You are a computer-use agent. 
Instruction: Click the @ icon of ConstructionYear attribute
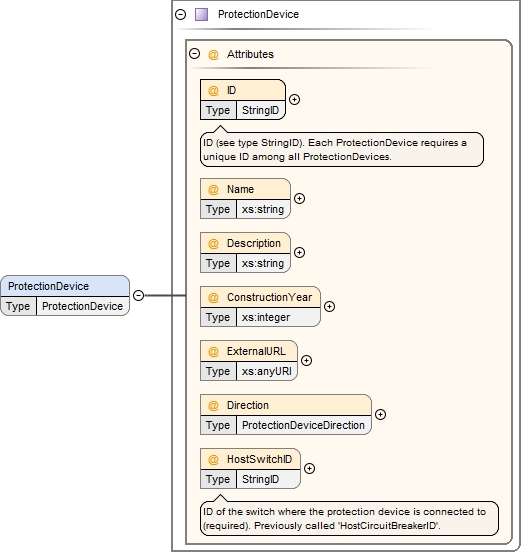[213, 298]
